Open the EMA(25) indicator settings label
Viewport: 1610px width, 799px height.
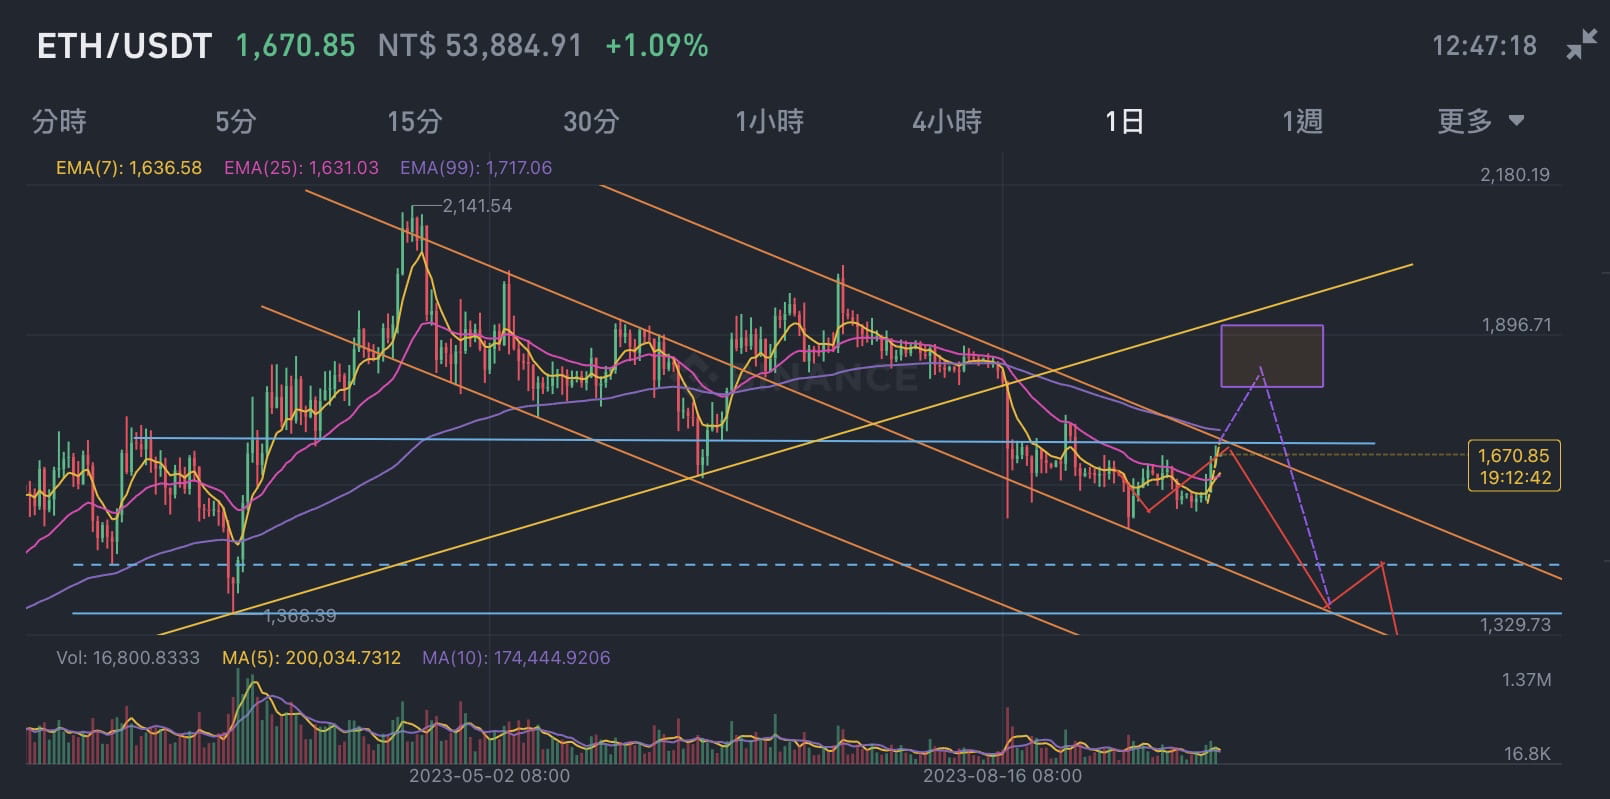point(301,168)
